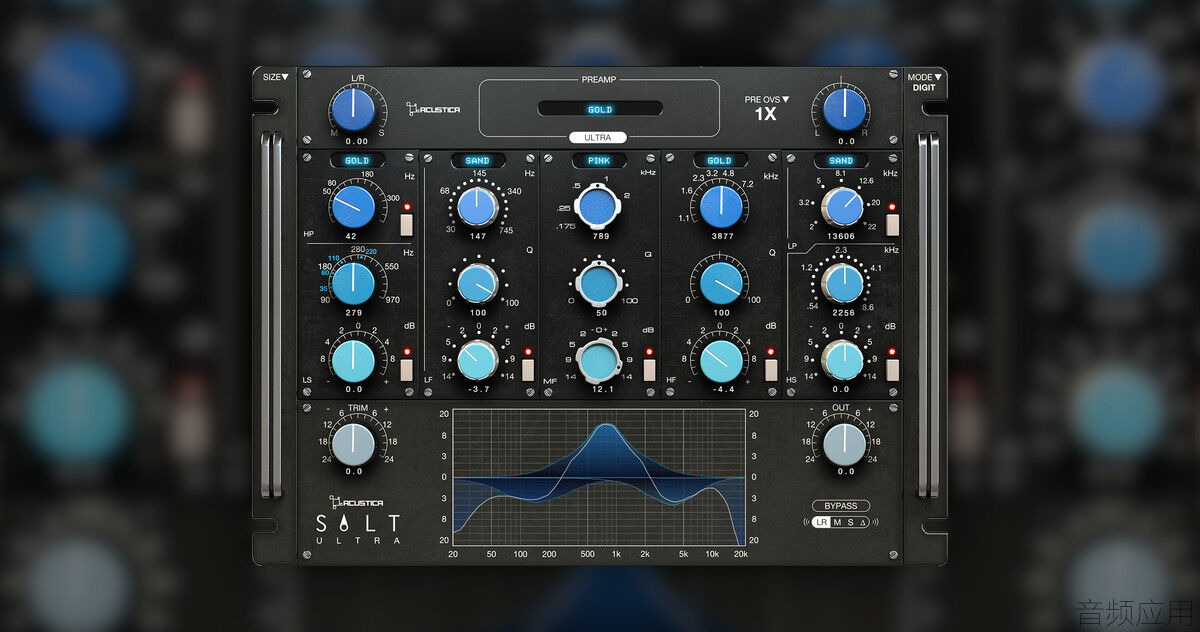Click the 42 value under HP knob
The width and height of the screenshot is (1200, 632).
click(353, 237)
